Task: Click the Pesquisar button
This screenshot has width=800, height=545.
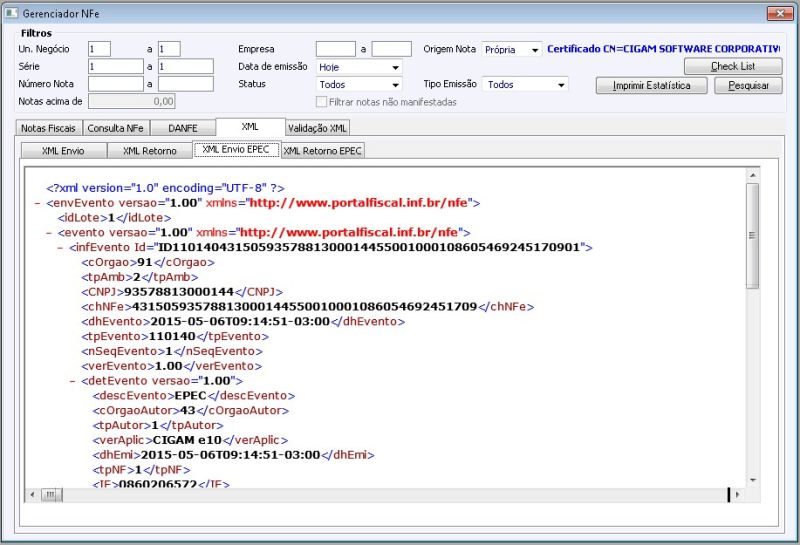Action: pyautogui.click(x=748, y=85)
